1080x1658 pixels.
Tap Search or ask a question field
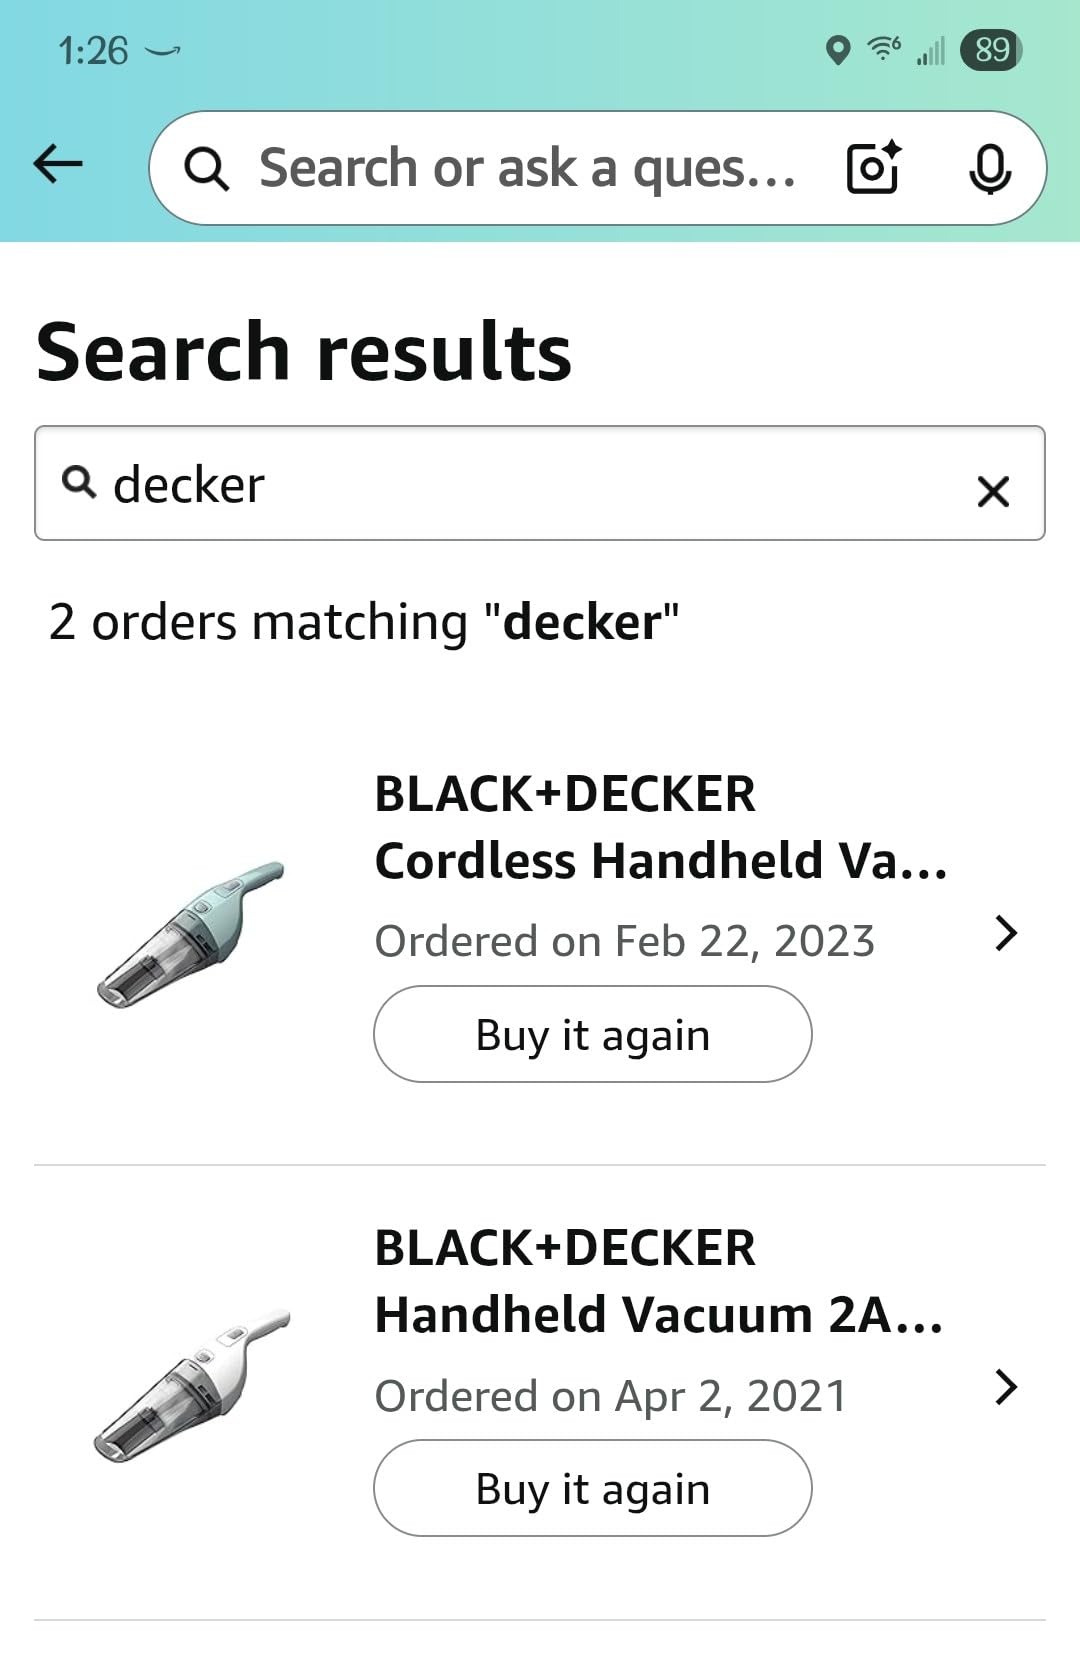[x=528, y=167]
